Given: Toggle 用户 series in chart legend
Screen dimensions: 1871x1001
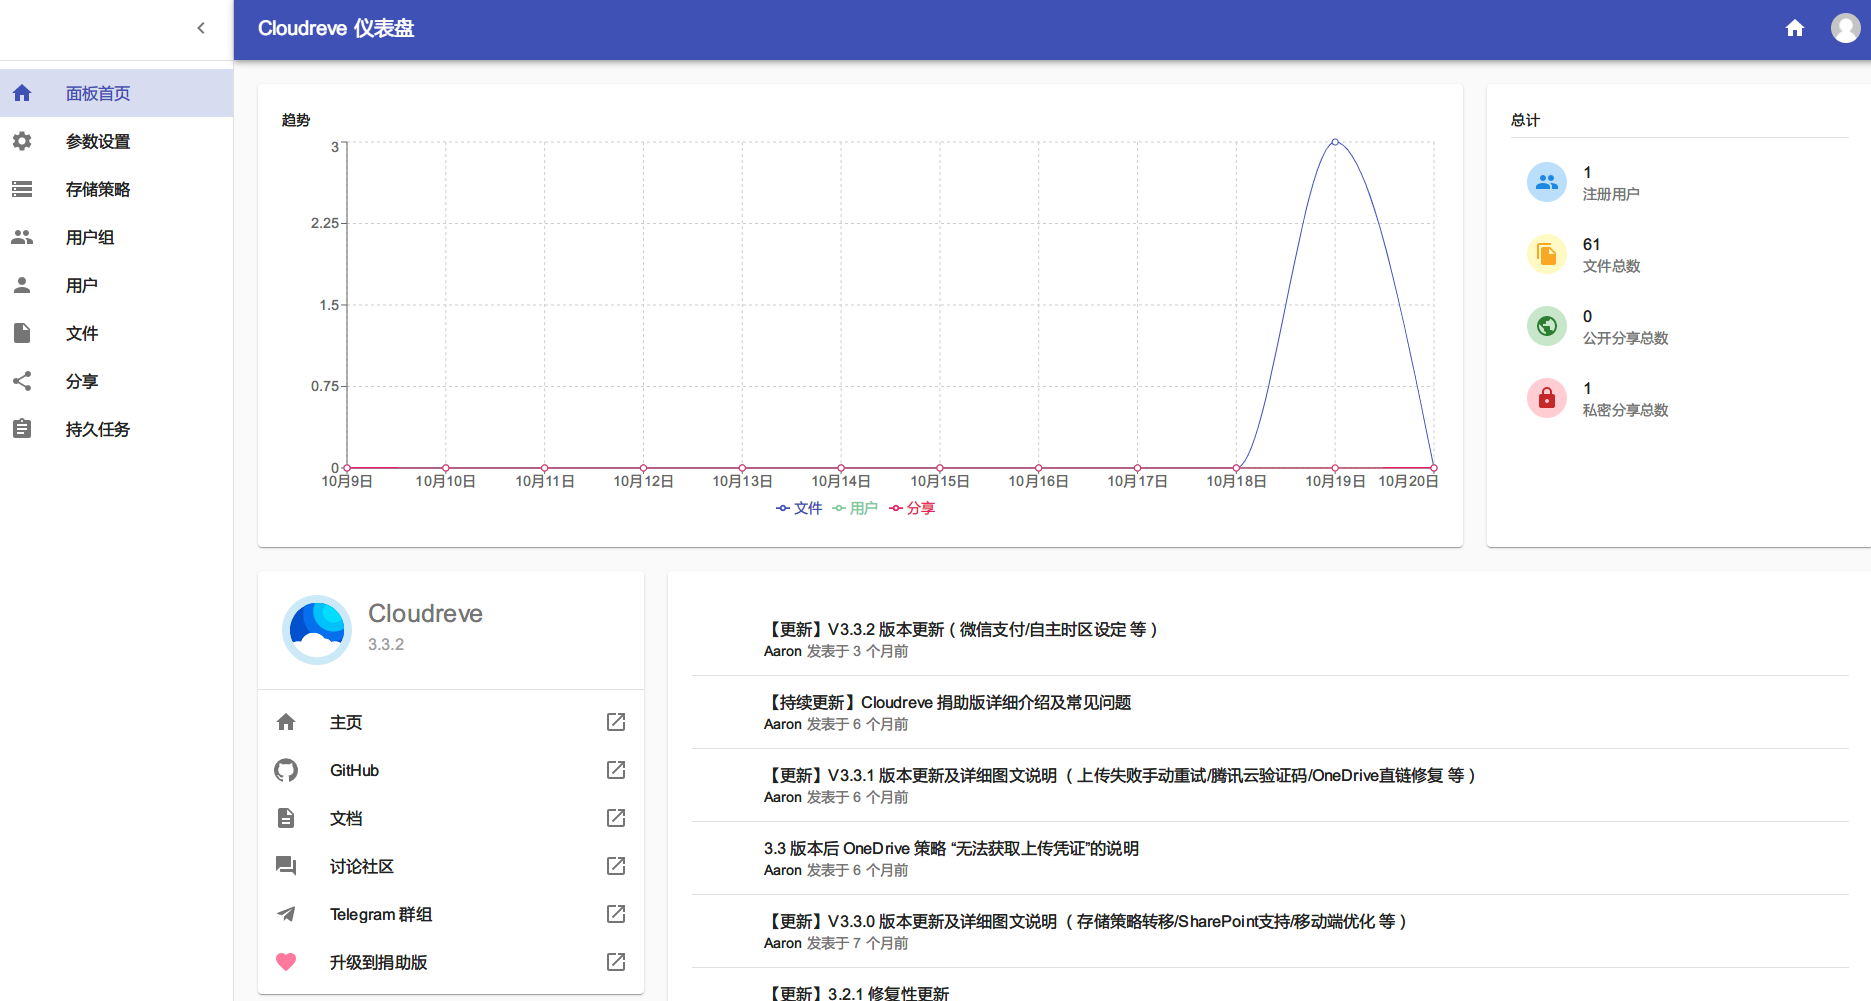Looking at the screenshot, I should 855,508.
